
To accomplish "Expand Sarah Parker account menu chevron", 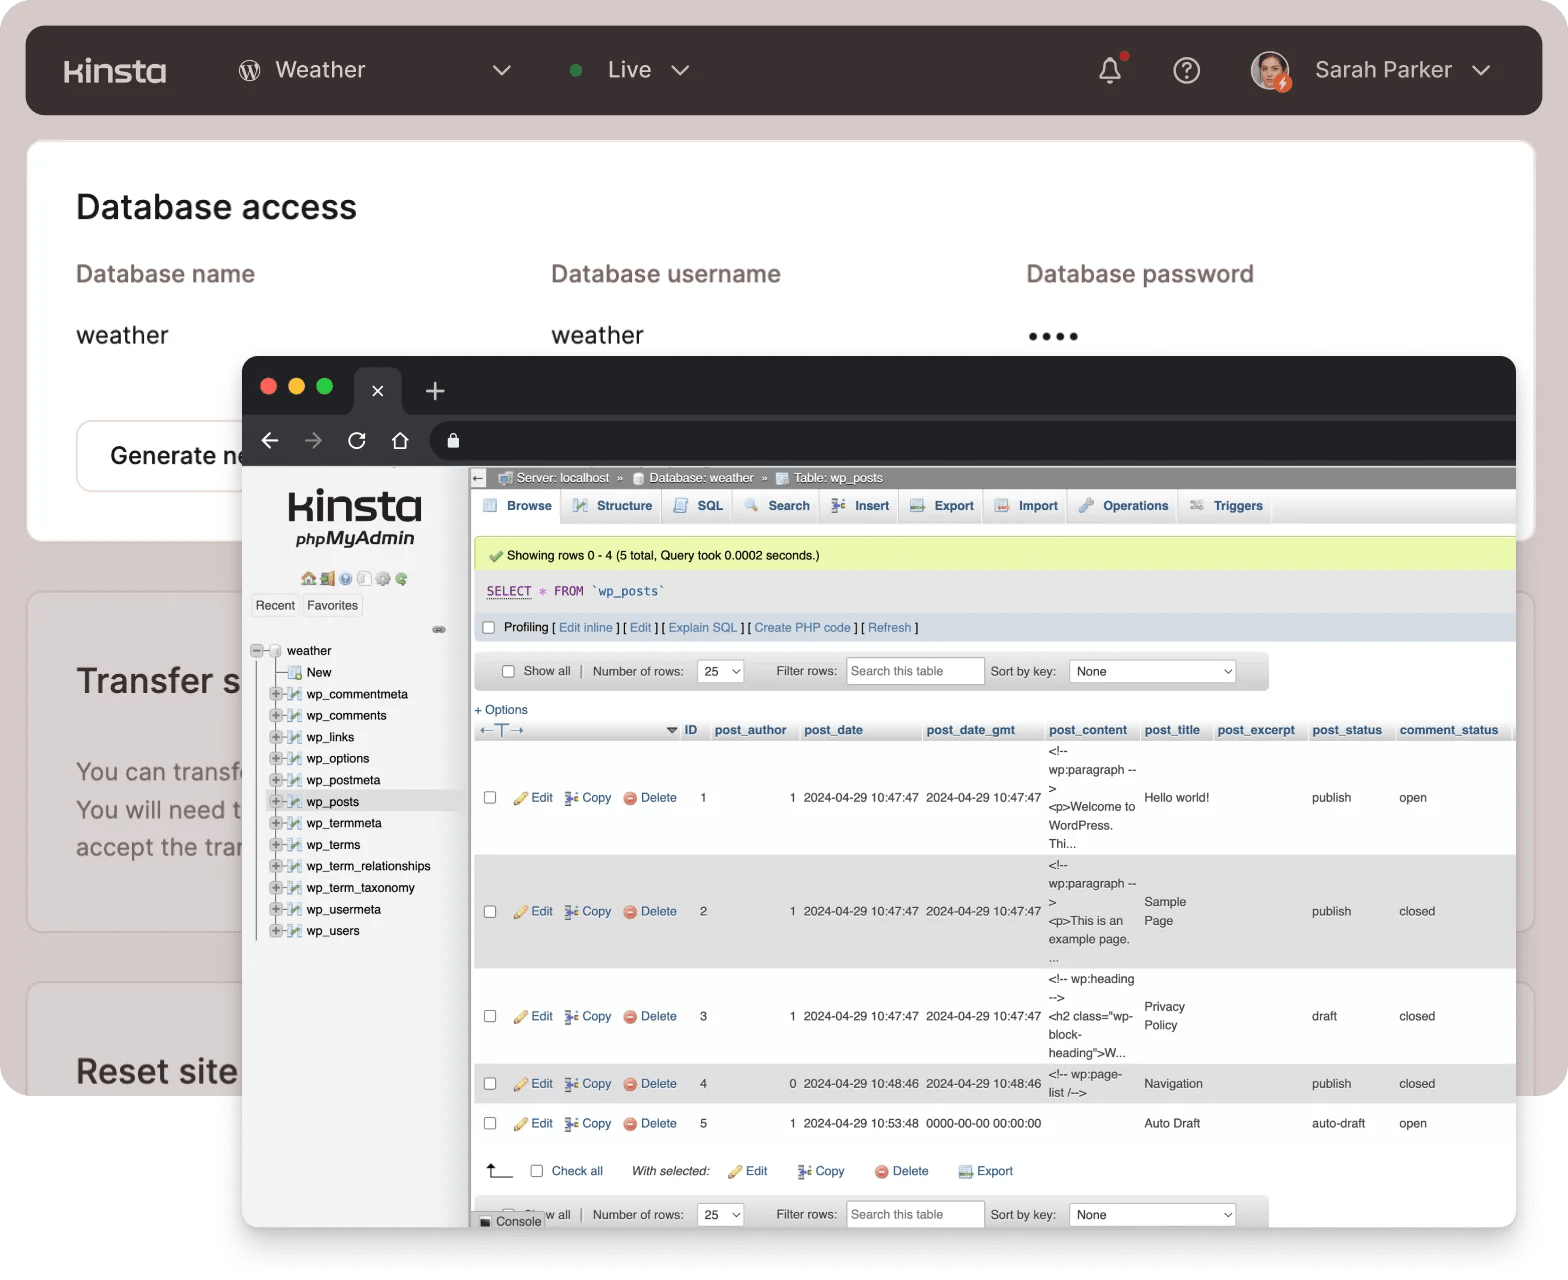I will (1481, 70).
